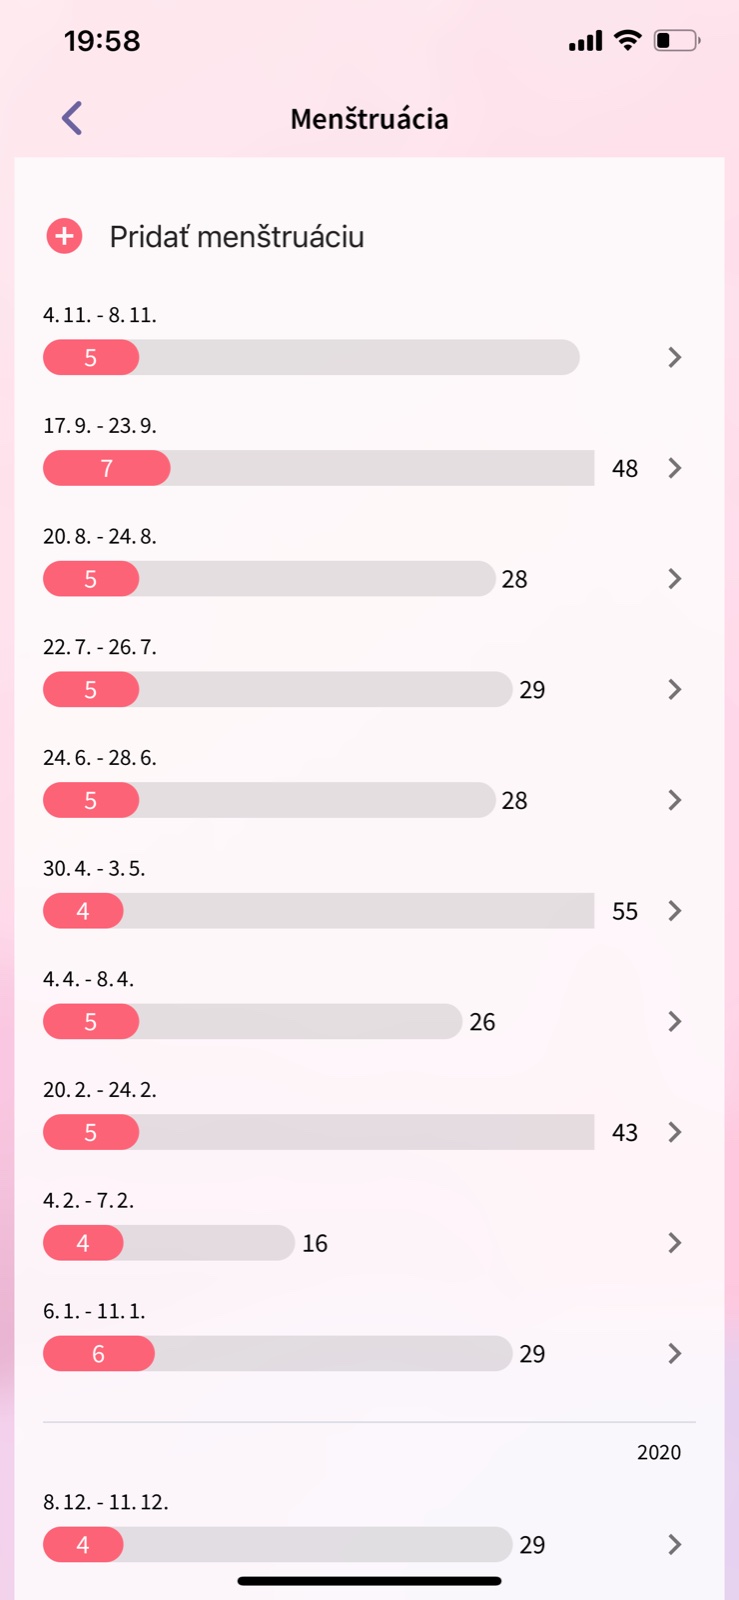This screenshot has height=1600, width=739.
Task: Select 'Pridať menštruáciu' label
Action: pos(236,237)
